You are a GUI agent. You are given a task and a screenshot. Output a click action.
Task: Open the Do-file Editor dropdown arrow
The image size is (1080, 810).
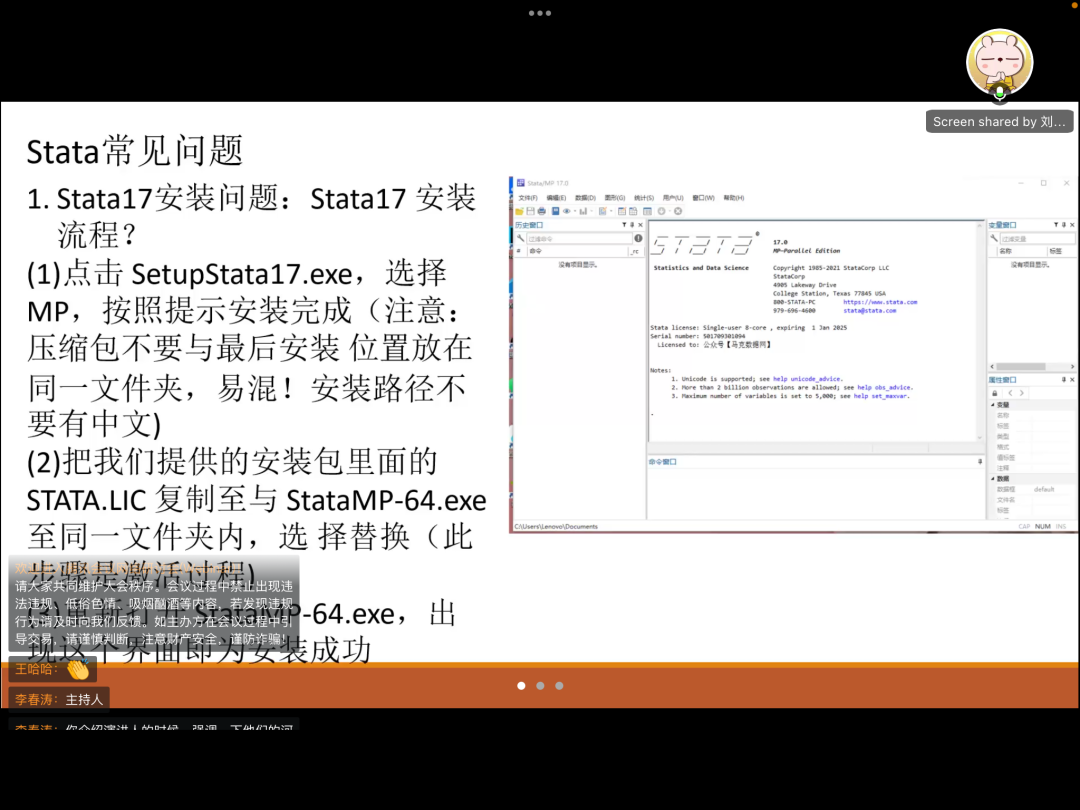click(611, 211)
